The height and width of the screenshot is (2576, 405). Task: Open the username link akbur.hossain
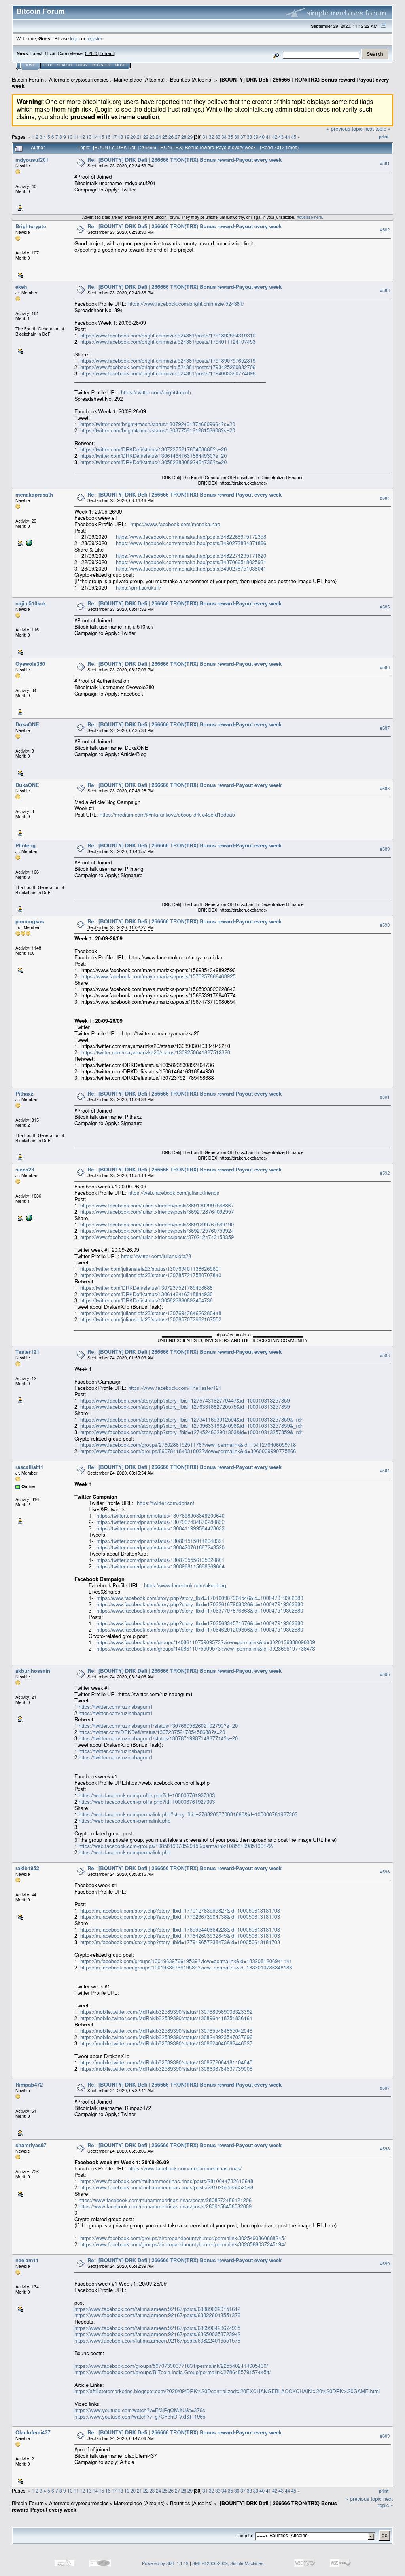(32, 1671)
